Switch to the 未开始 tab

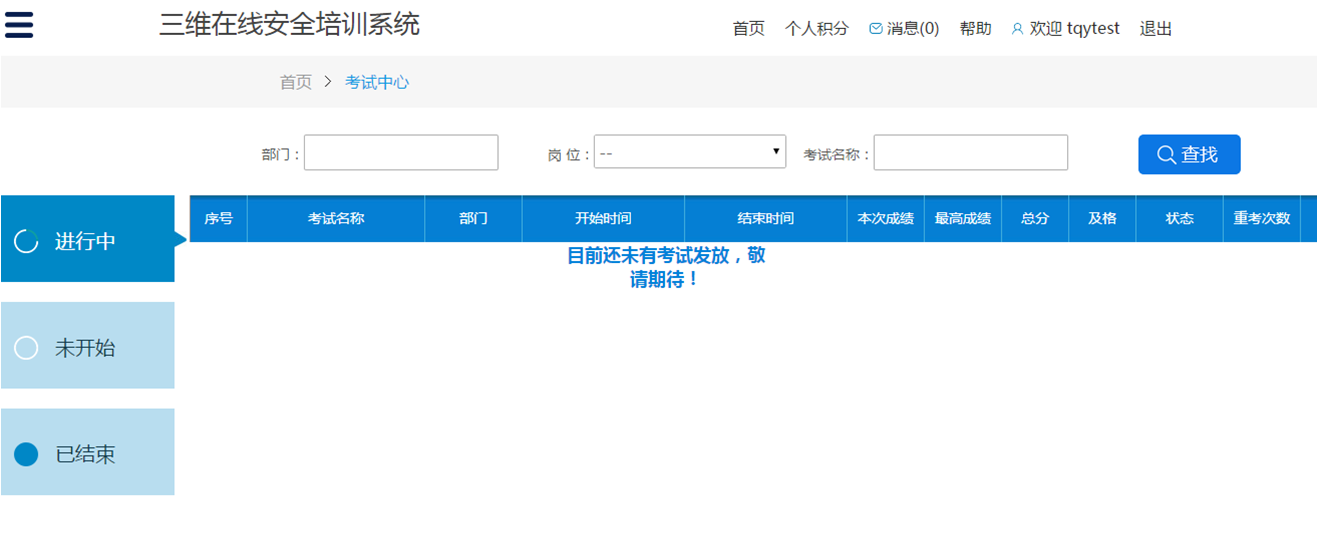click(88, 346)
